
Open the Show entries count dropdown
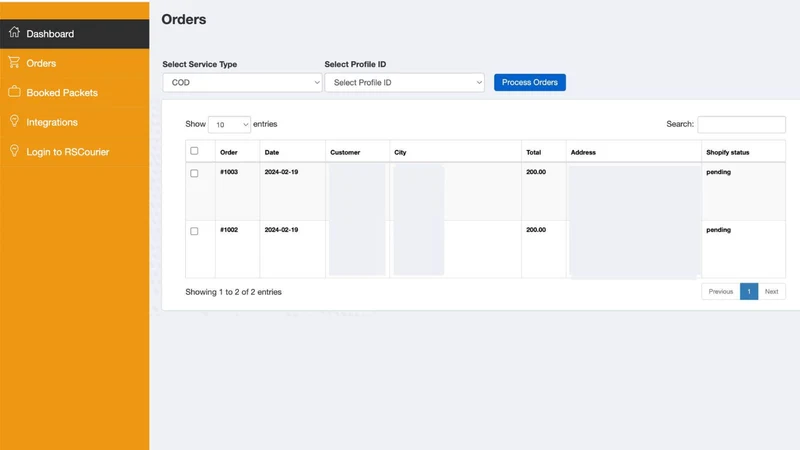click(229, 124)
